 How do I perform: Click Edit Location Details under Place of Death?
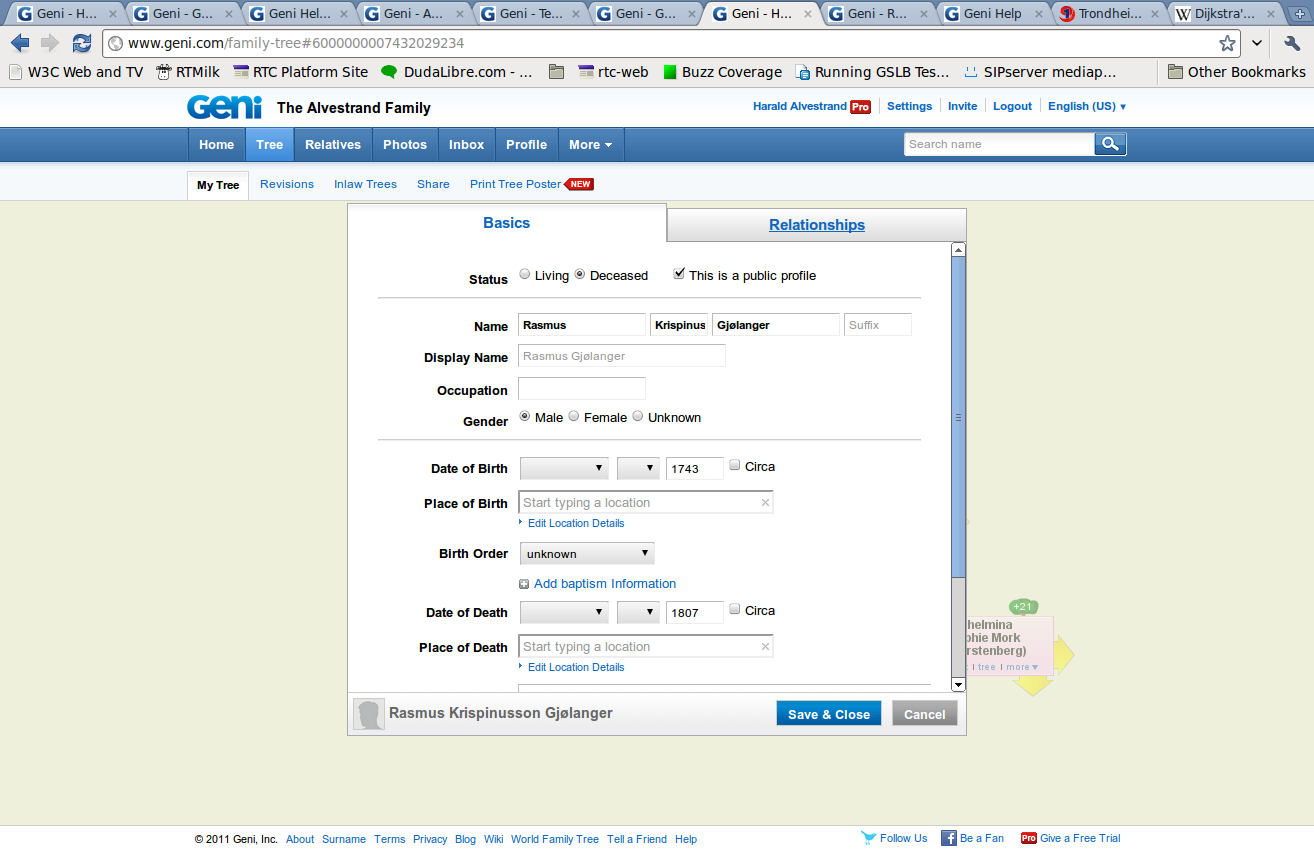[x=575, y=667]
